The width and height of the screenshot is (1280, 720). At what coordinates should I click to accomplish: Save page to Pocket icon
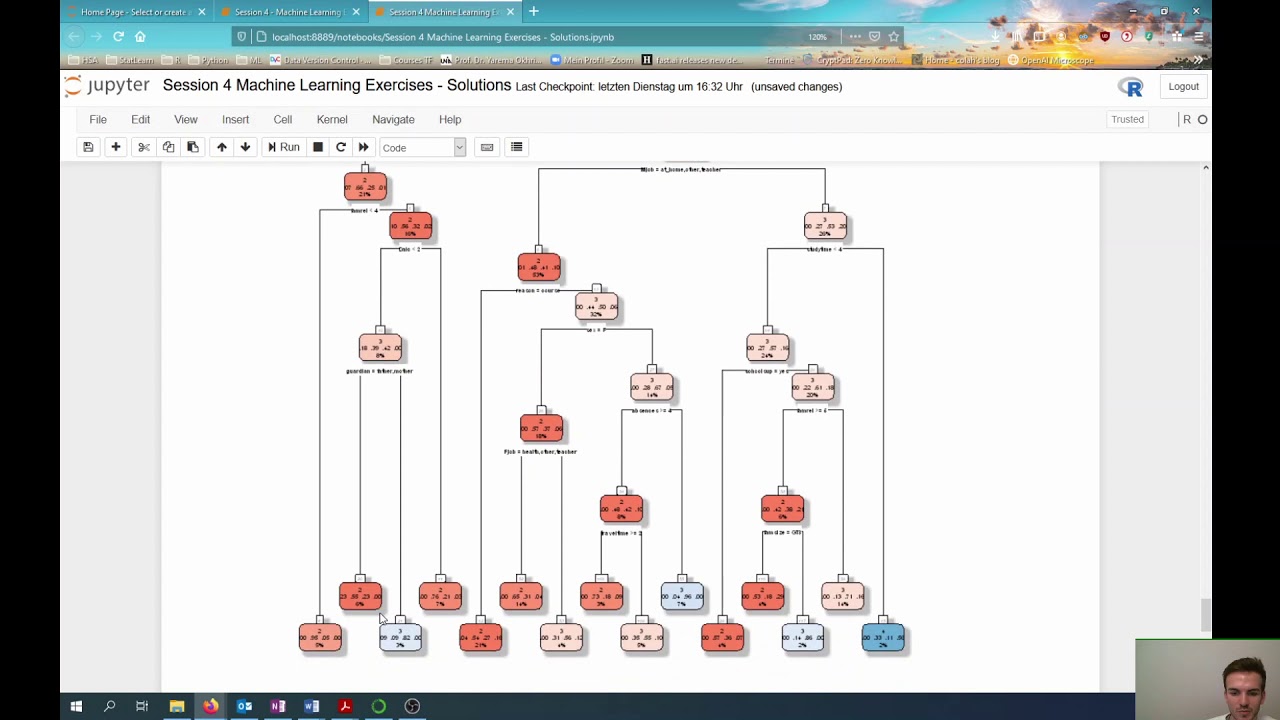point(874,37)
